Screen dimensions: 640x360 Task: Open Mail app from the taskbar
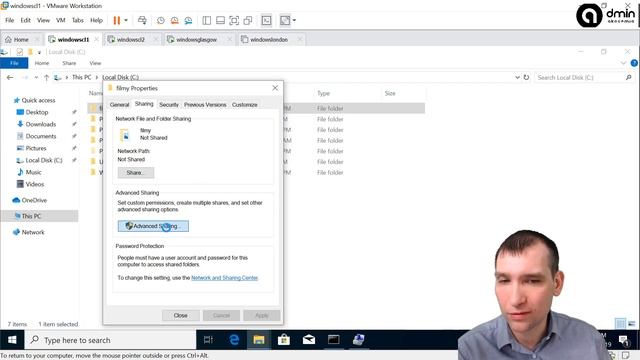tap(309, 340)
